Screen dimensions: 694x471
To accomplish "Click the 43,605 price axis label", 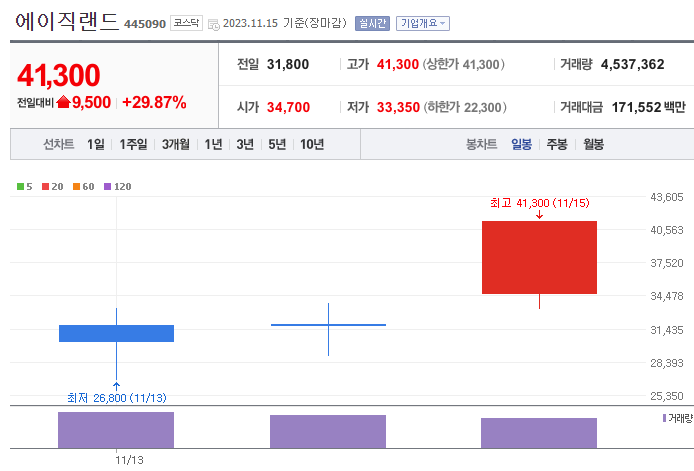I will [x=667, y=197].
